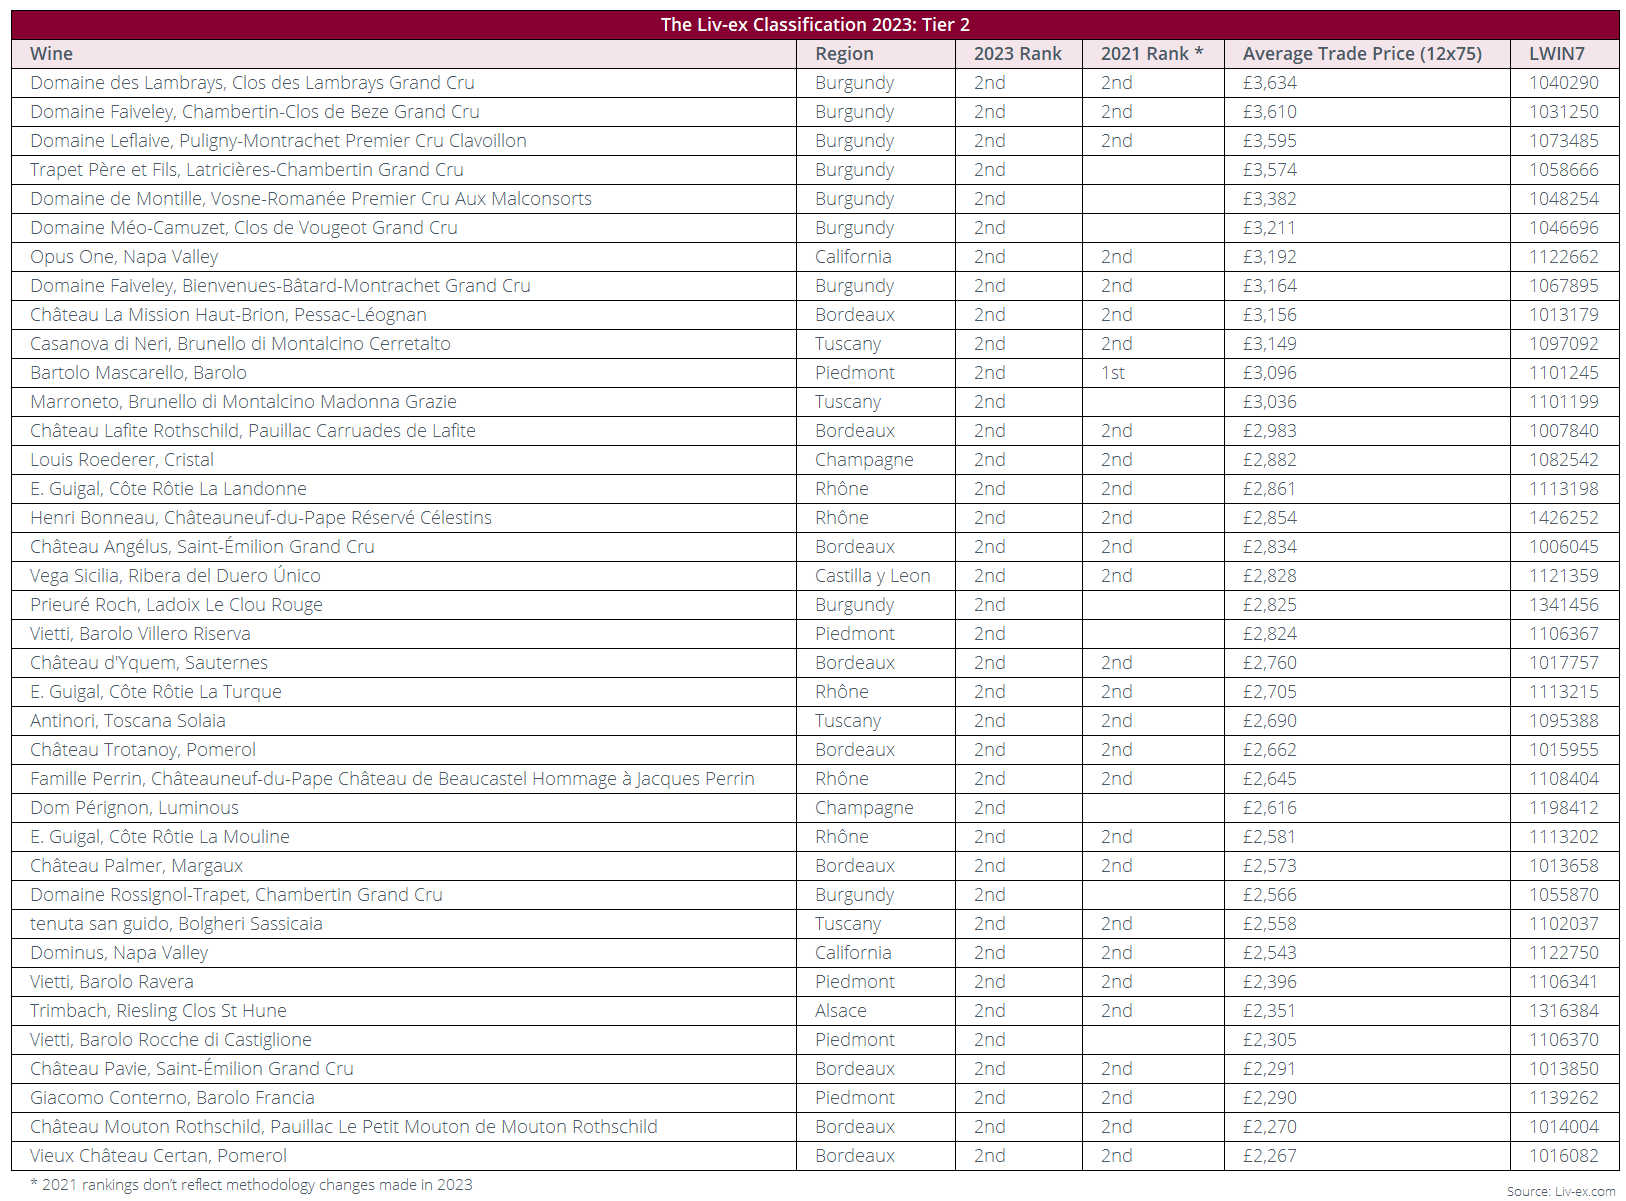Select 'Giacomo Conterno, Barolo Francia'

click(172, 1098)
